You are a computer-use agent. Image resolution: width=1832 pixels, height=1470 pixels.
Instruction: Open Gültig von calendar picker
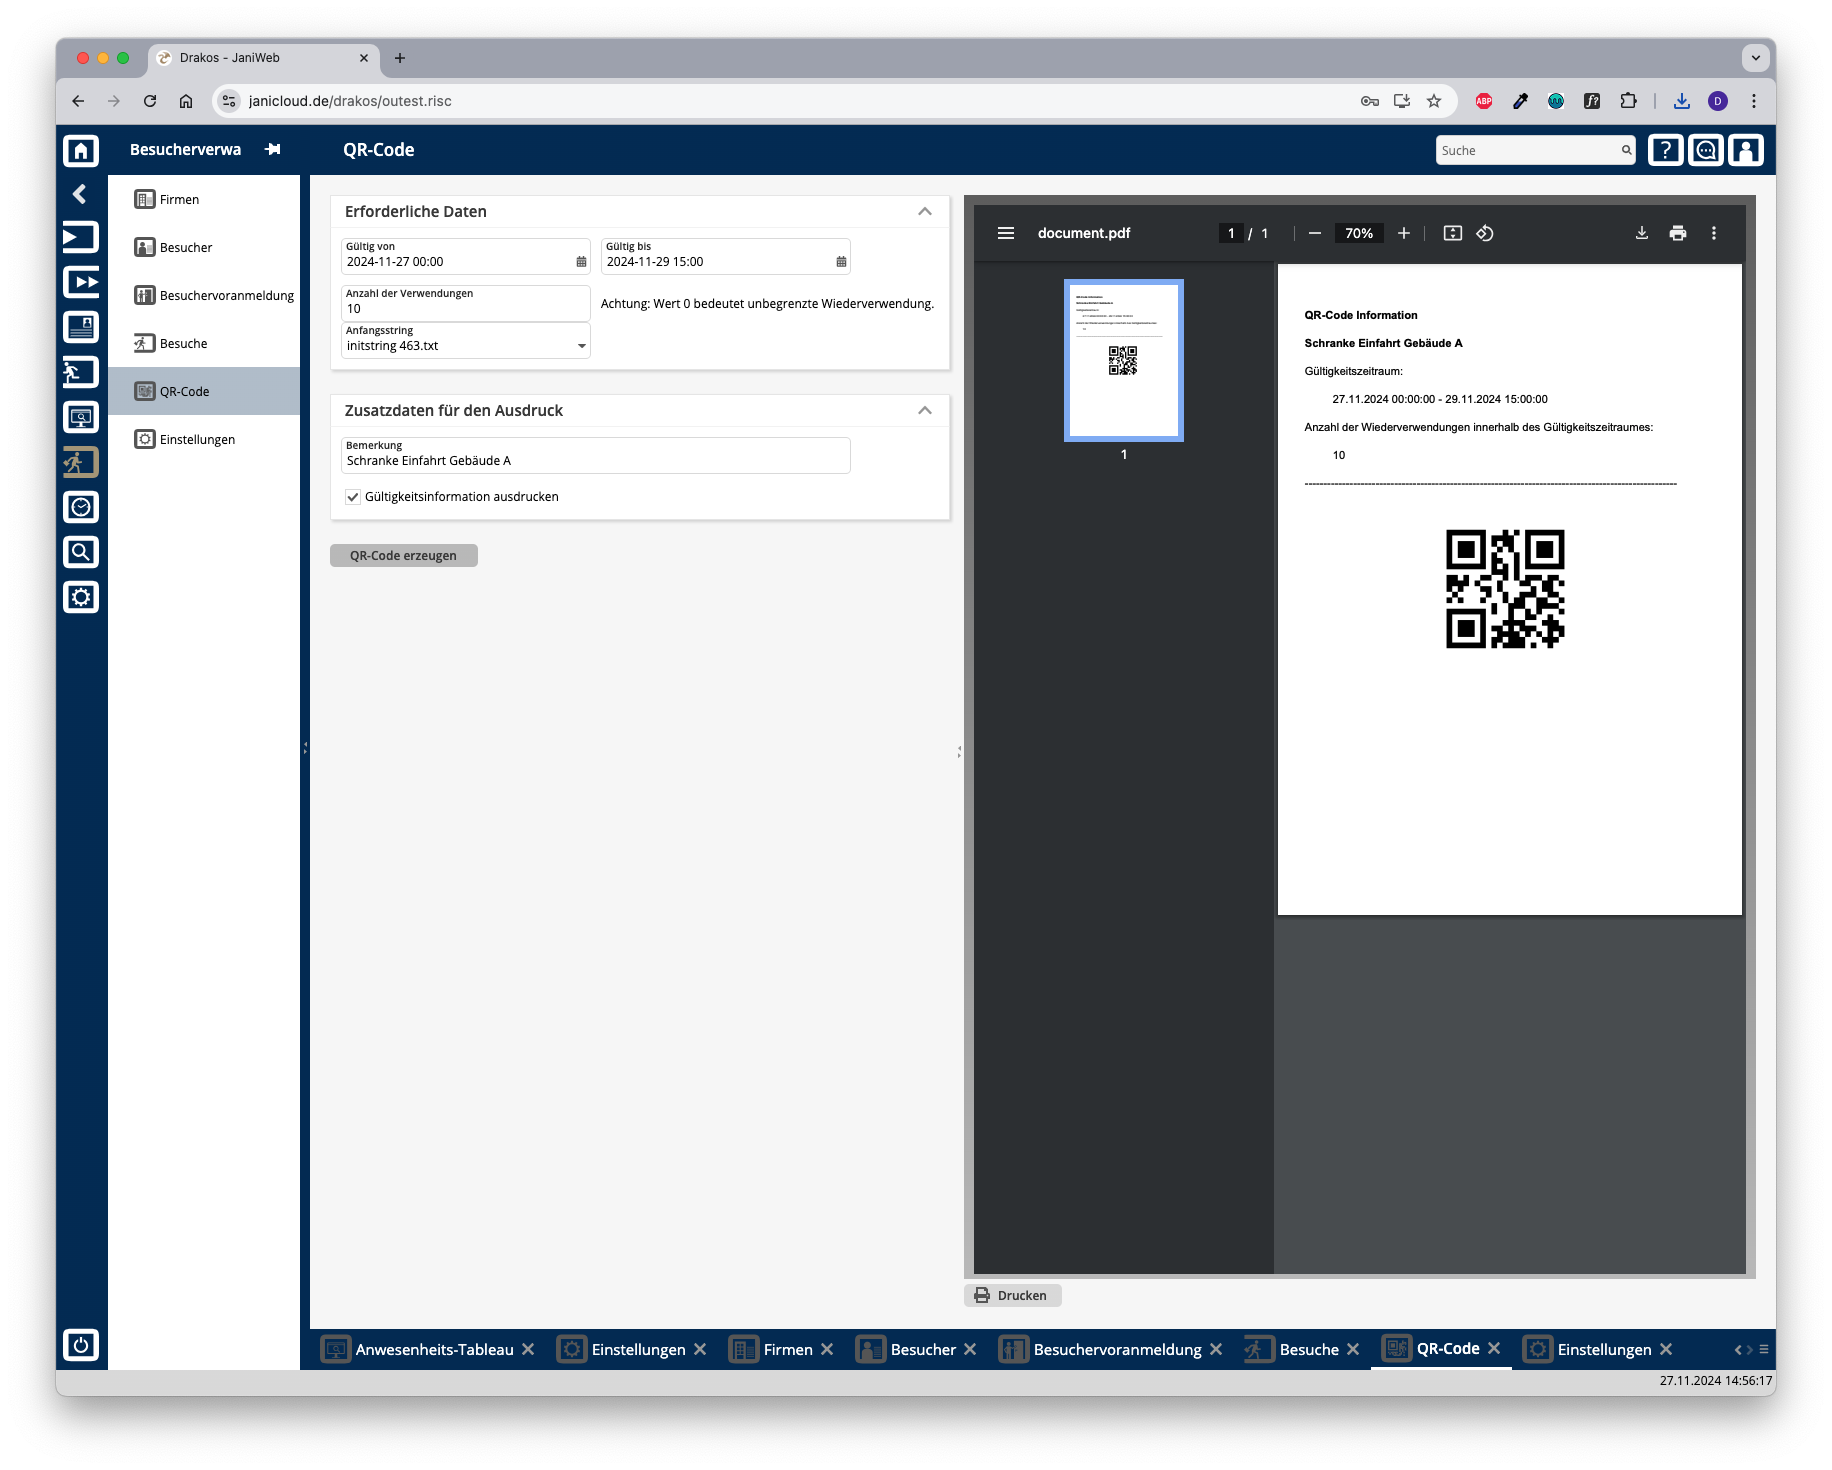click(x=581, y=262)
